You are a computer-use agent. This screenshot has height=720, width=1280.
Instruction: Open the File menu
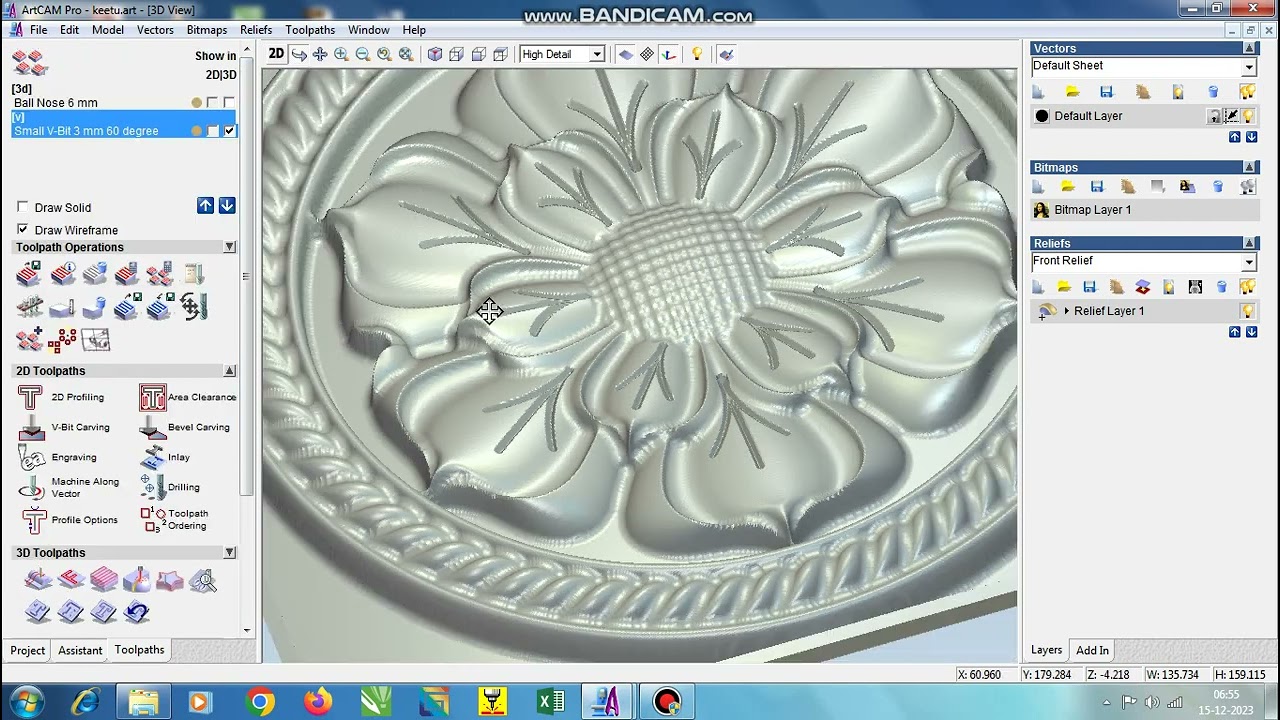click(x=38, y=30)
